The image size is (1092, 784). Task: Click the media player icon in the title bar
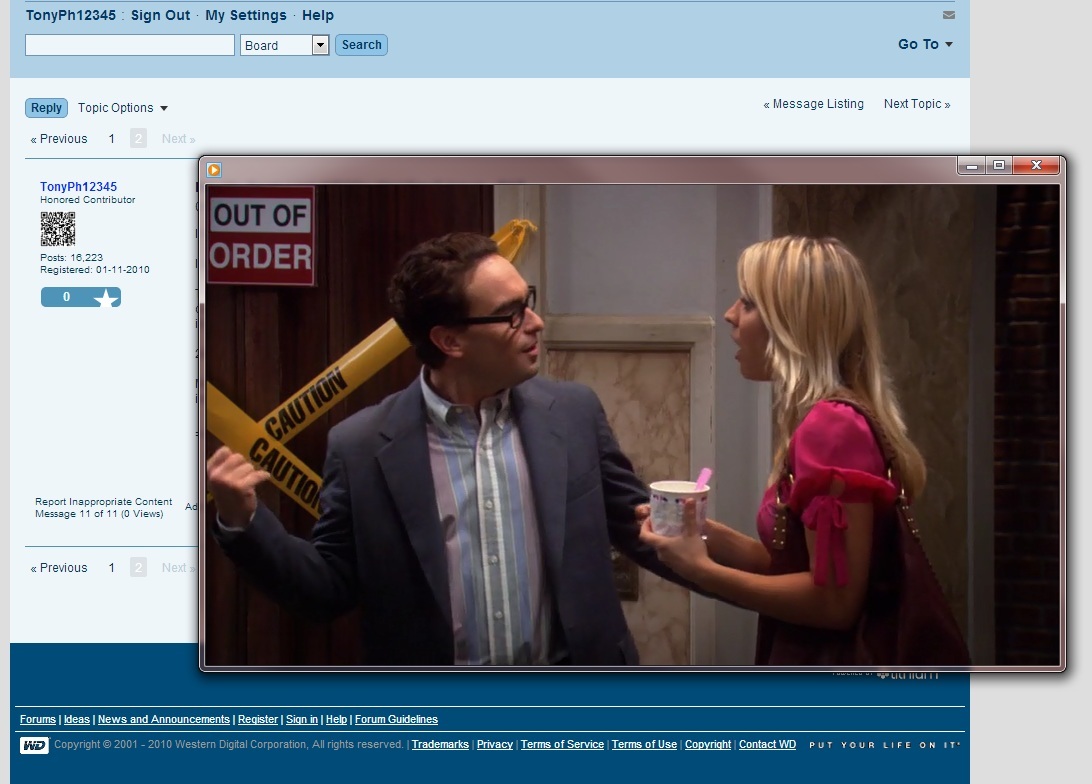[x=214, y=170]
